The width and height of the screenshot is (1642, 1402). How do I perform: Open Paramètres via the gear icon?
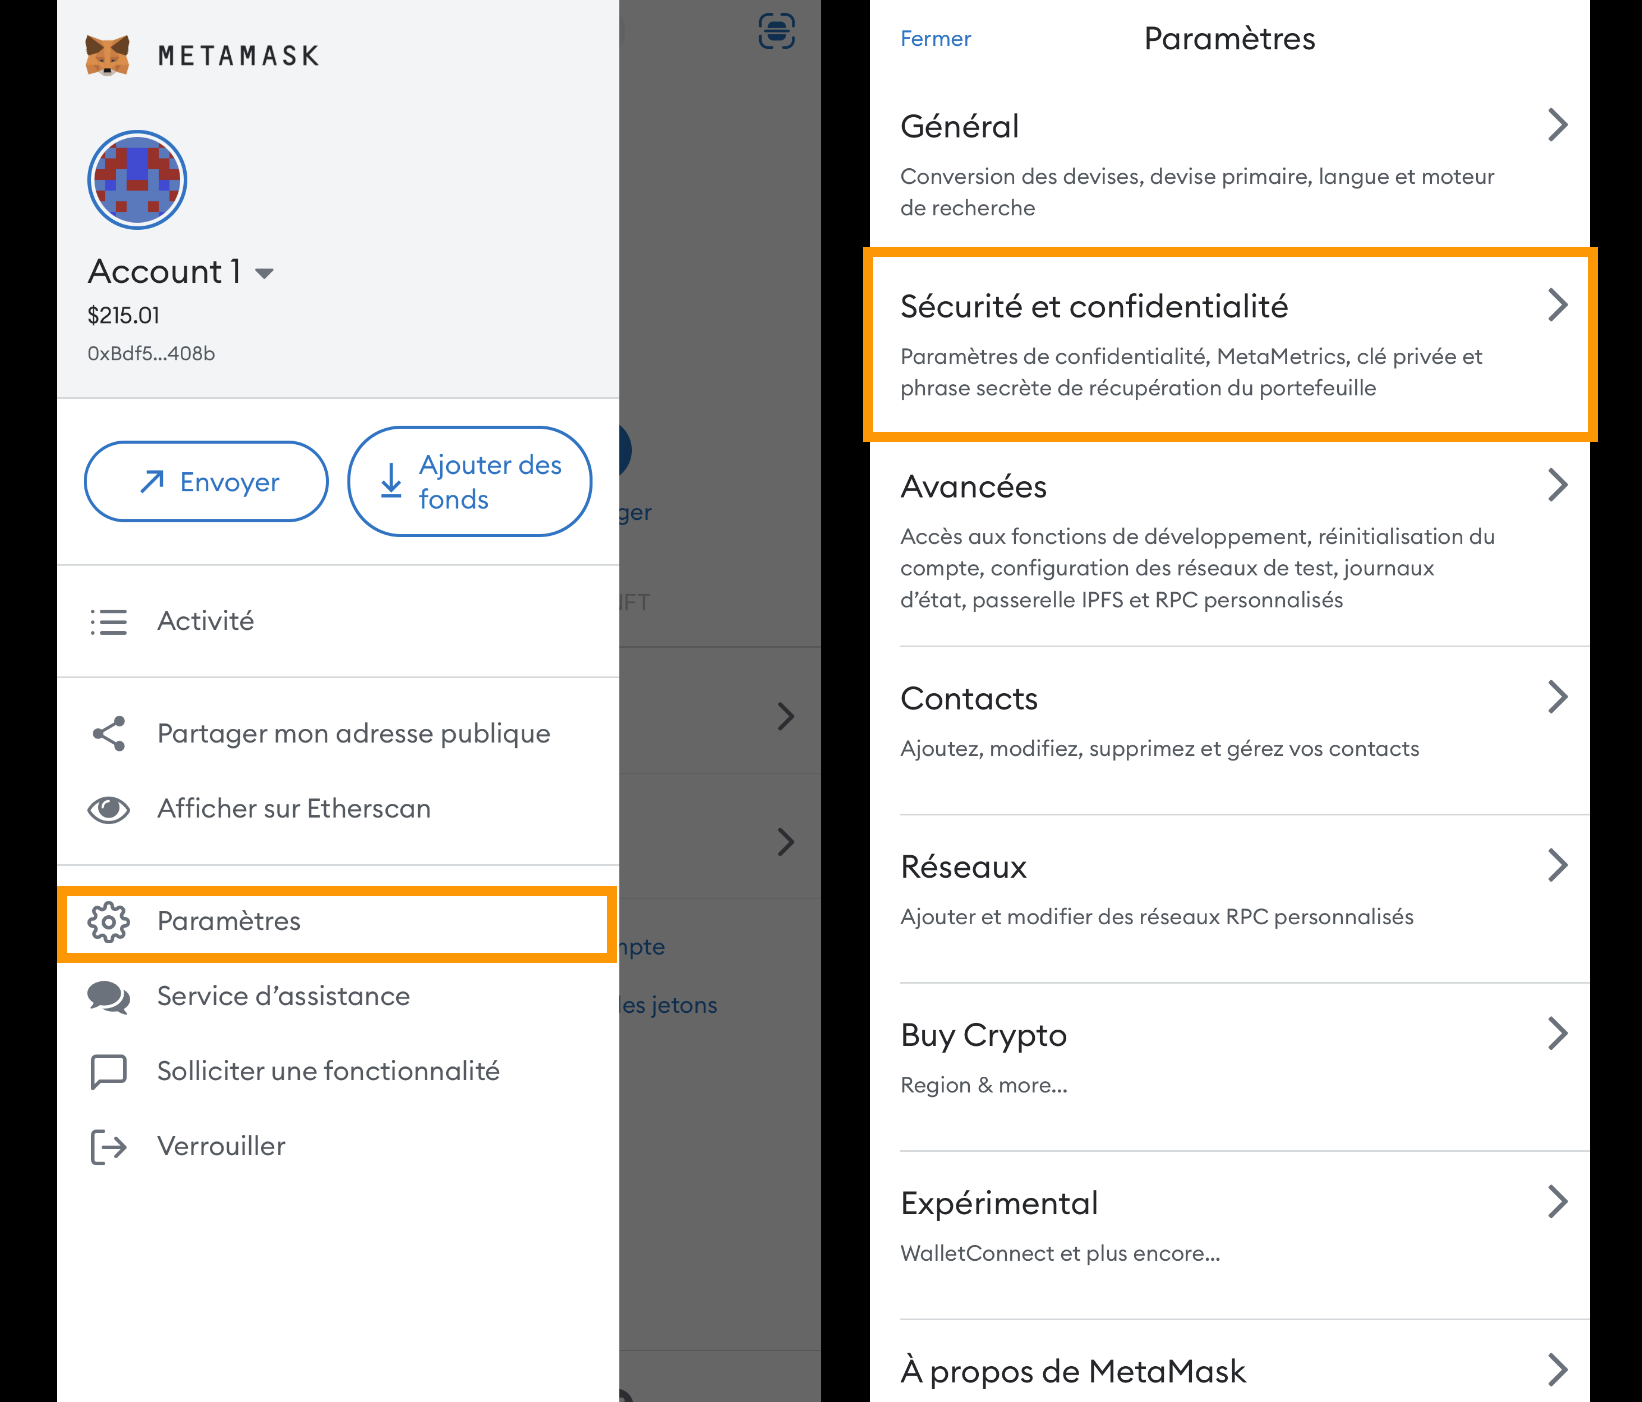tap(110, 922)
